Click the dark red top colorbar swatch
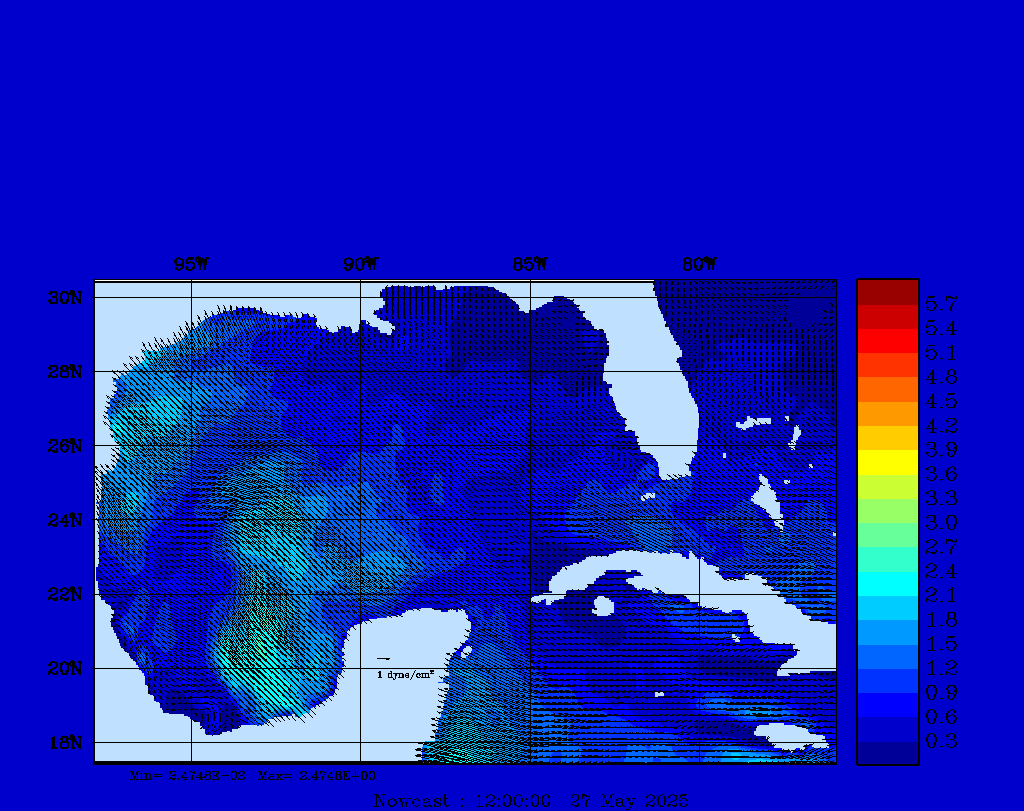 (x=887, y=292)
